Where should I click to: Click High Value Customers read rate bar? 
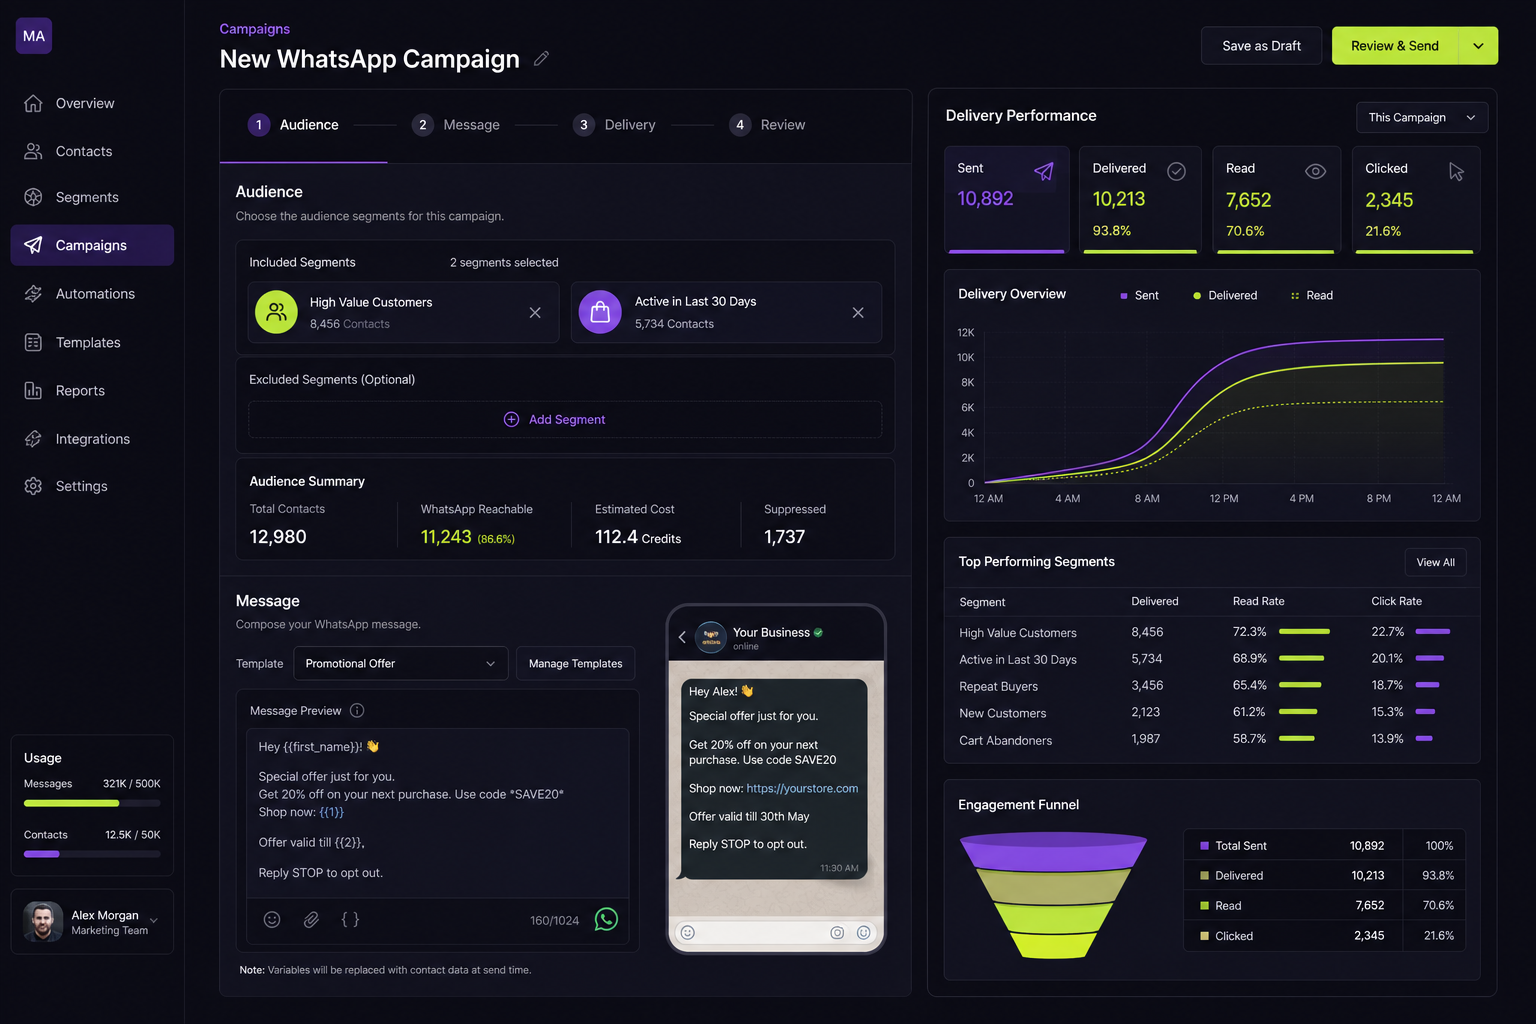coord(1304,632)
